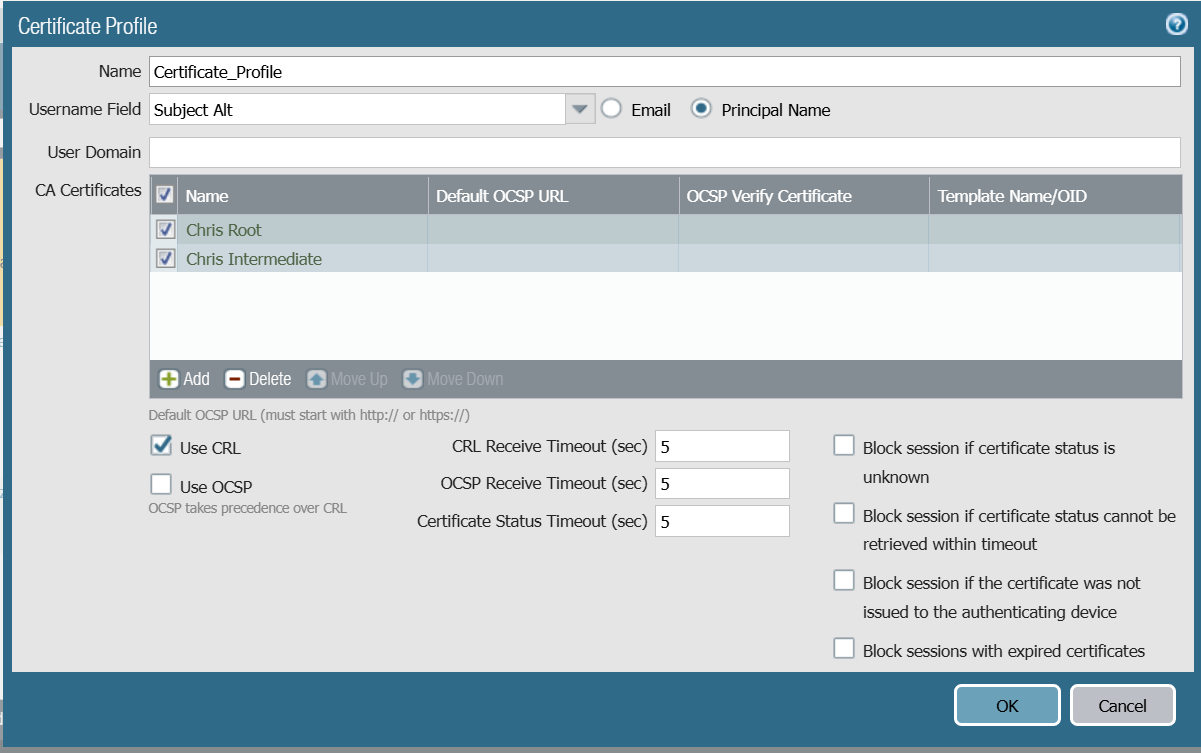Image resolution: width=1201 pixels, height=753 pixels.
Task: Select the Email radio button
Action: click(x=612, y=109)
